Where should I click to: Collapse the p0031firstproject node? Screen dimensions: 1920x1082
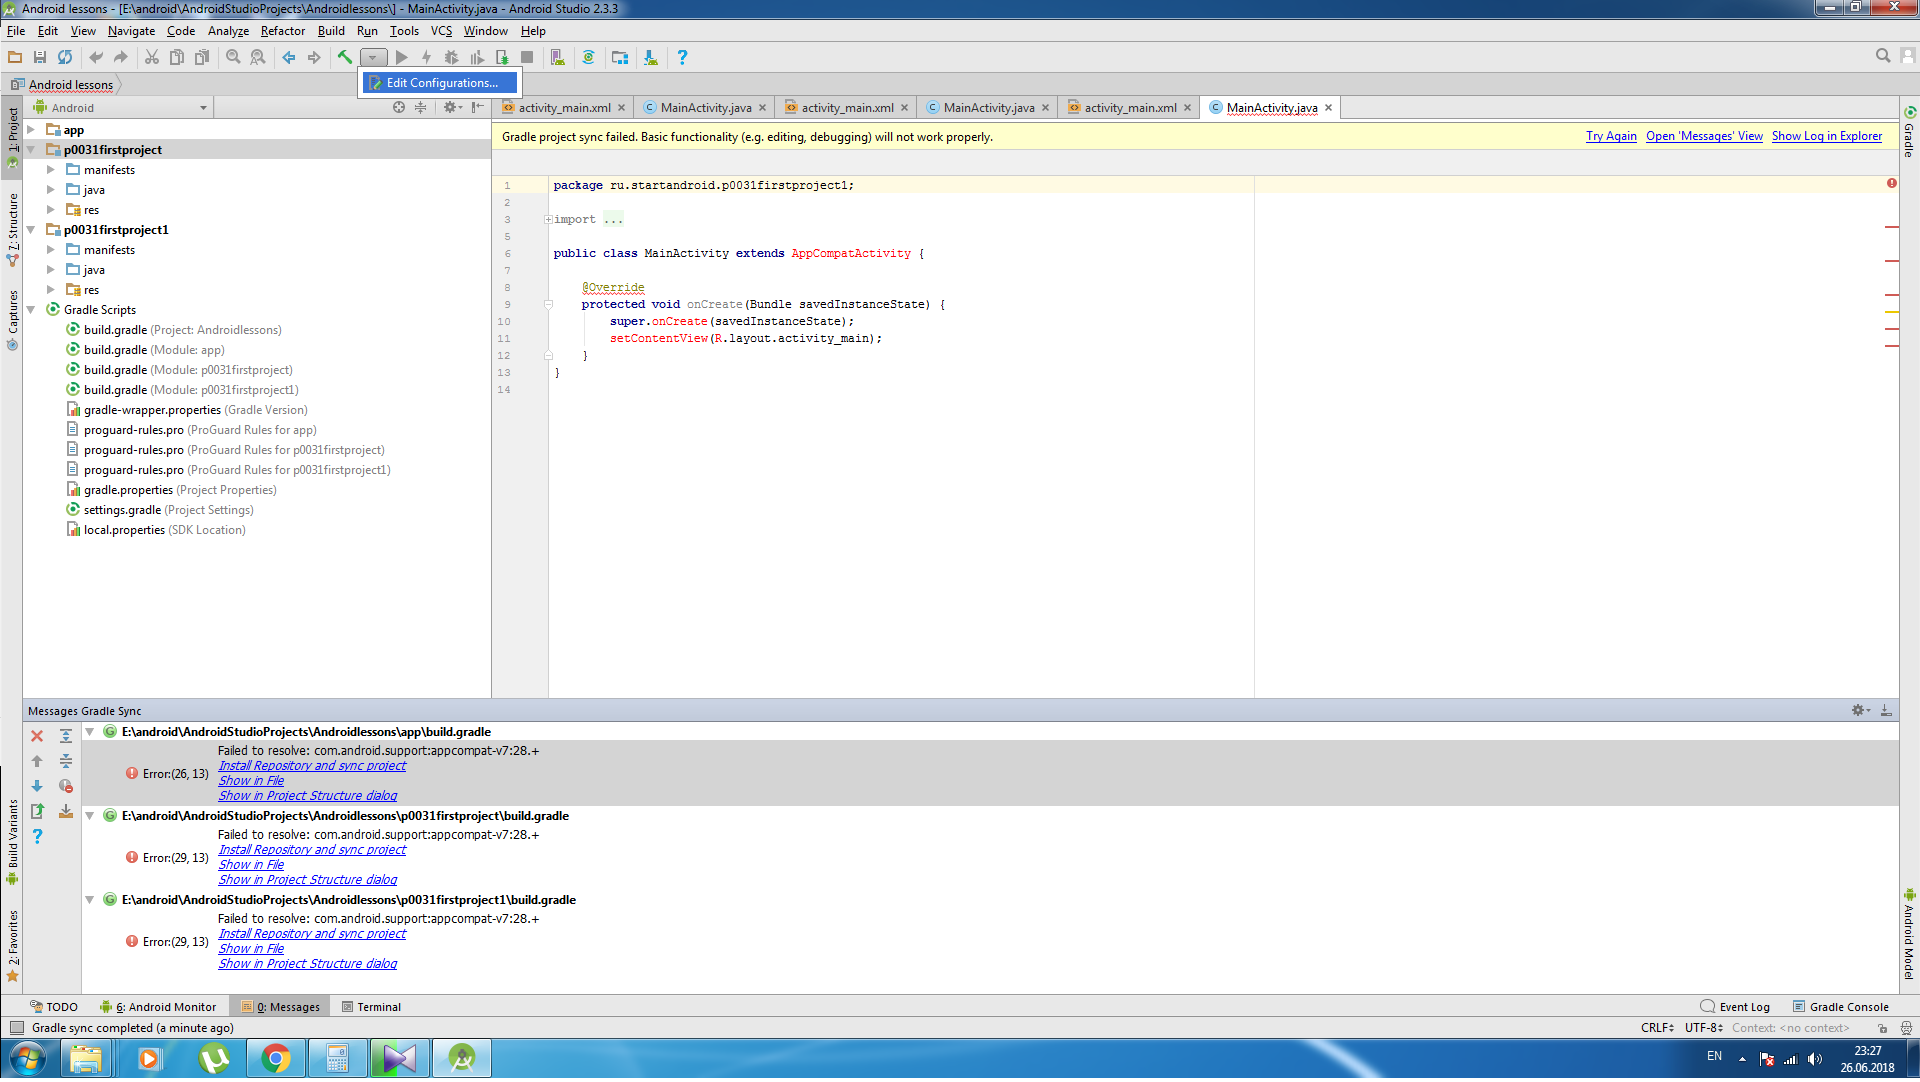(31, 150)
